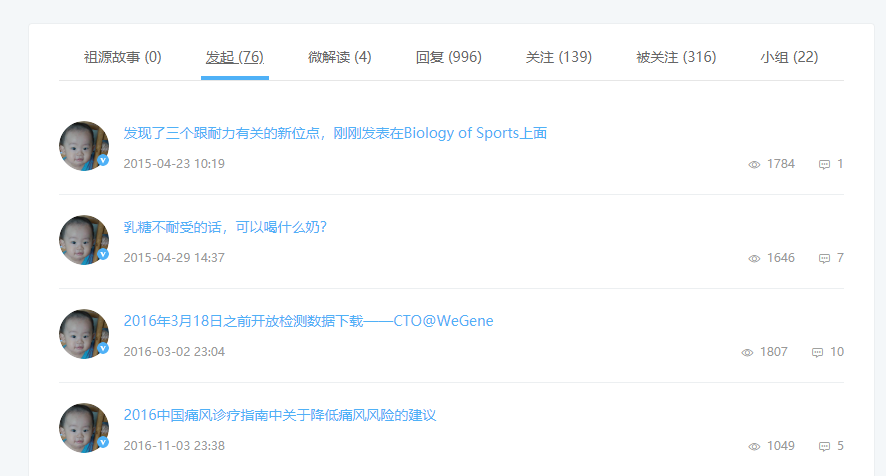
Task: Click eye views icon next to 1784
Action: (x=754, y=165)
